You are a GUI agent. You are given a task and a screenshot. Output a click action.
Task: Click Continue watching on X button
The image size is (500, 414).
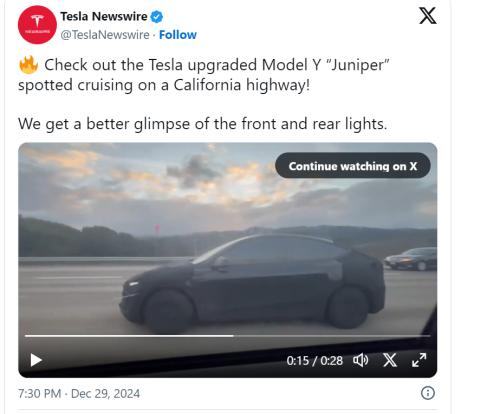point(353,166)
